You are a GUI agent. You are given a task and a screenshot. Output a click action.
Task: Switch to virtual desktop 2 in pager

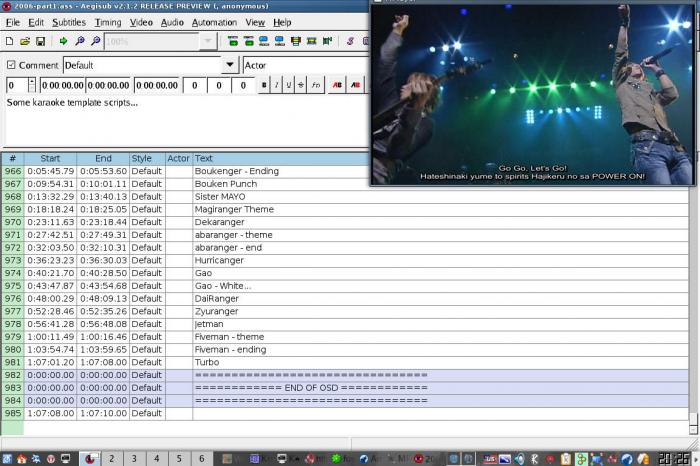(x=112, y=458)
